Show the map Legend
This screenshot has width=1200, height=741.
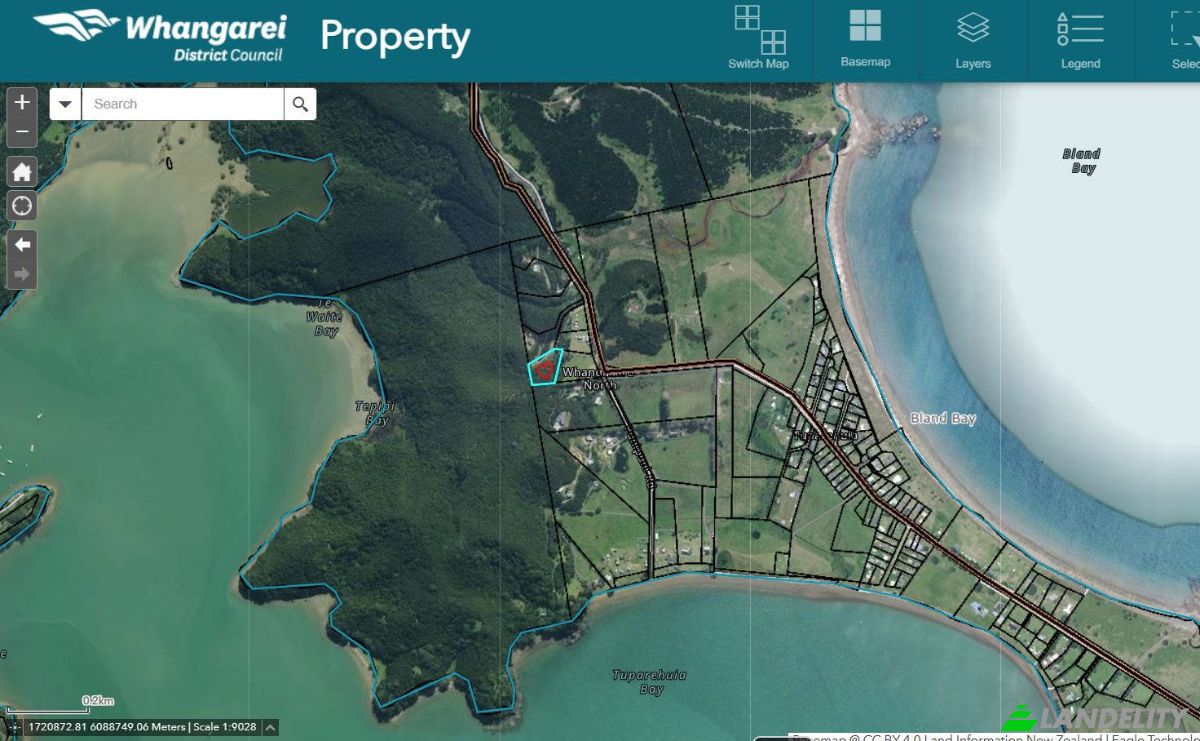(1080, 38)
